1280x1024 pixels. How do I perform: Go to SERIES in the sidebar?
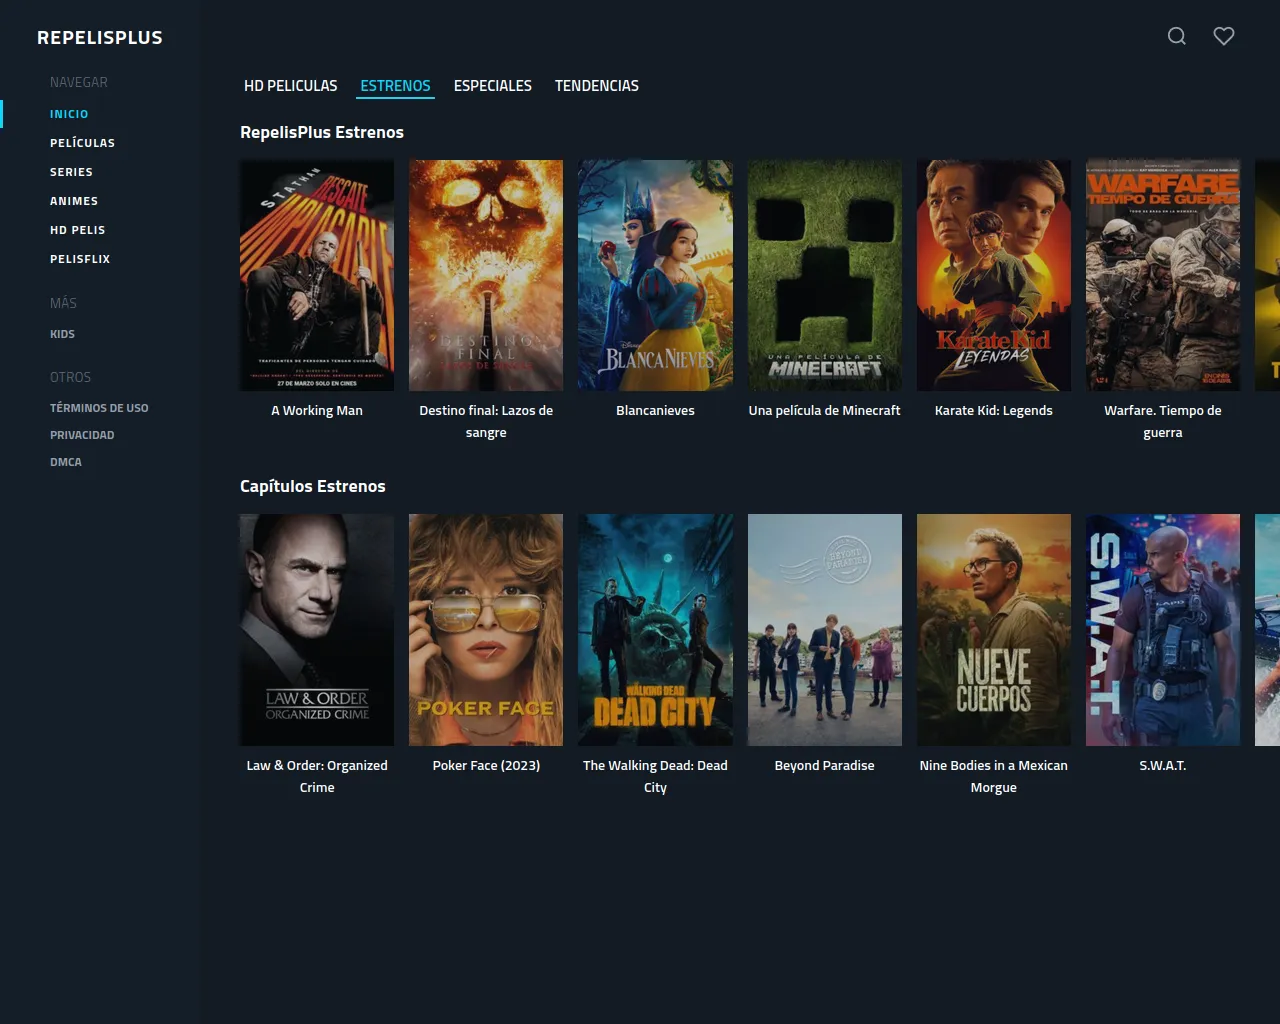[71, 172]
